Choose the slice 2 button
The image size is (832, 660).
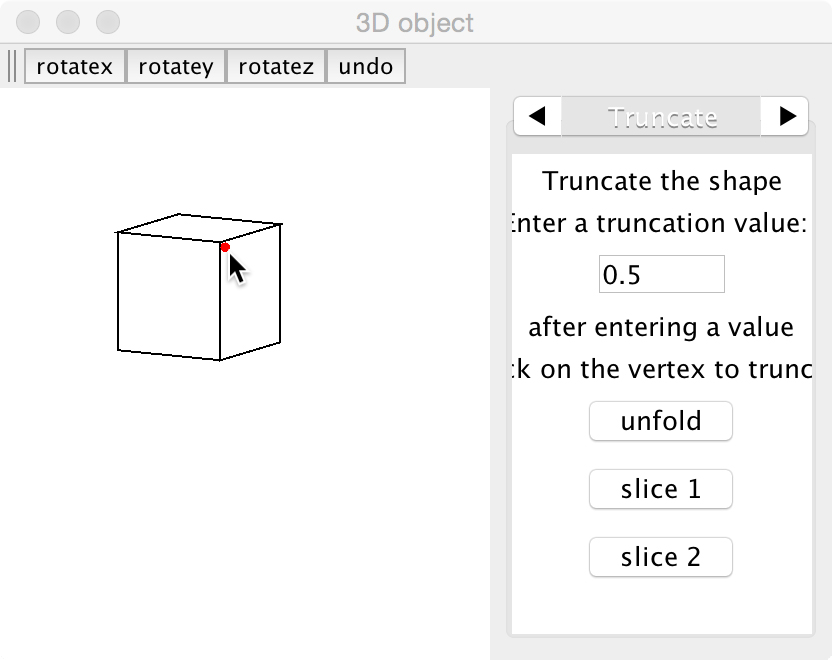(661, 557)
